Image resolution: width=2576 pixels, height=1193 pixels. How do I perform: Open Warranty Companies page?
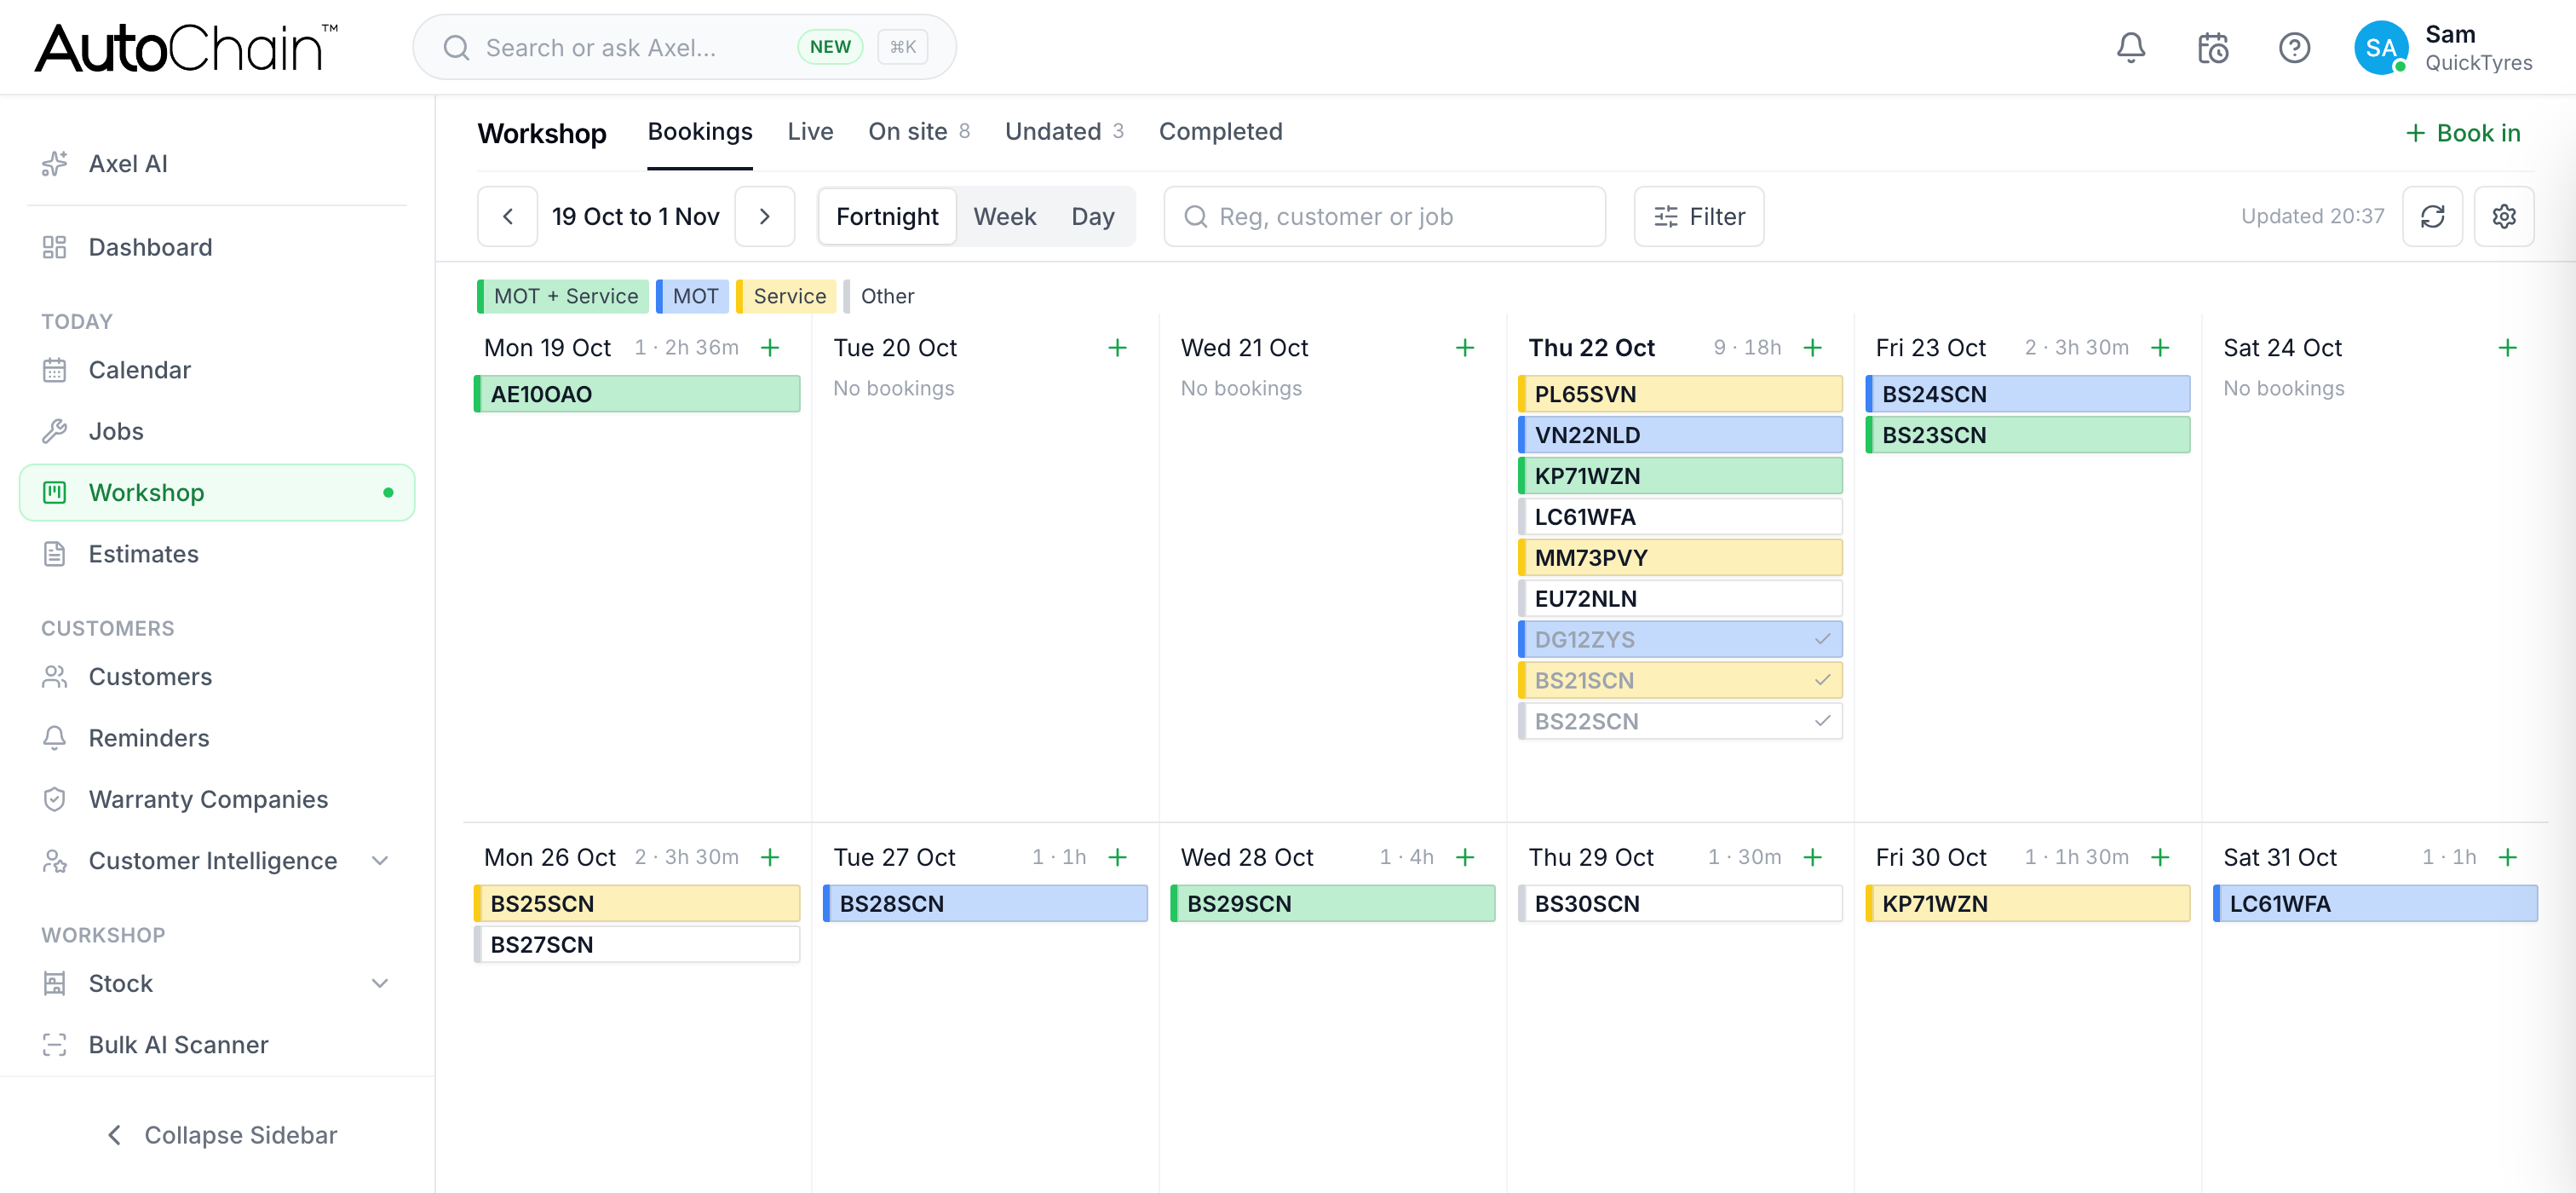[x=217, y=799]
